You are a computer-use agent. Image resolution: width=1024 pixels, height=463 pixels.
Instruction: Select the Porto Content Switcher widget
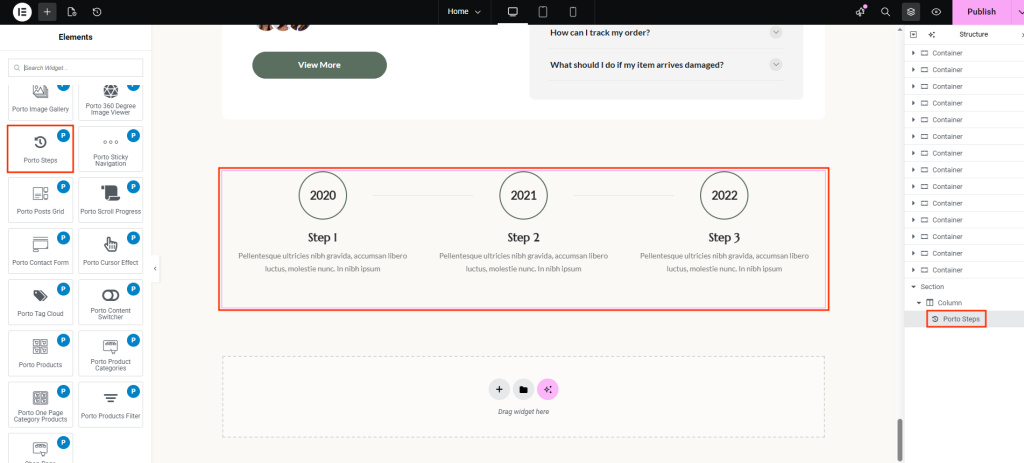click(x=110, y=303)
